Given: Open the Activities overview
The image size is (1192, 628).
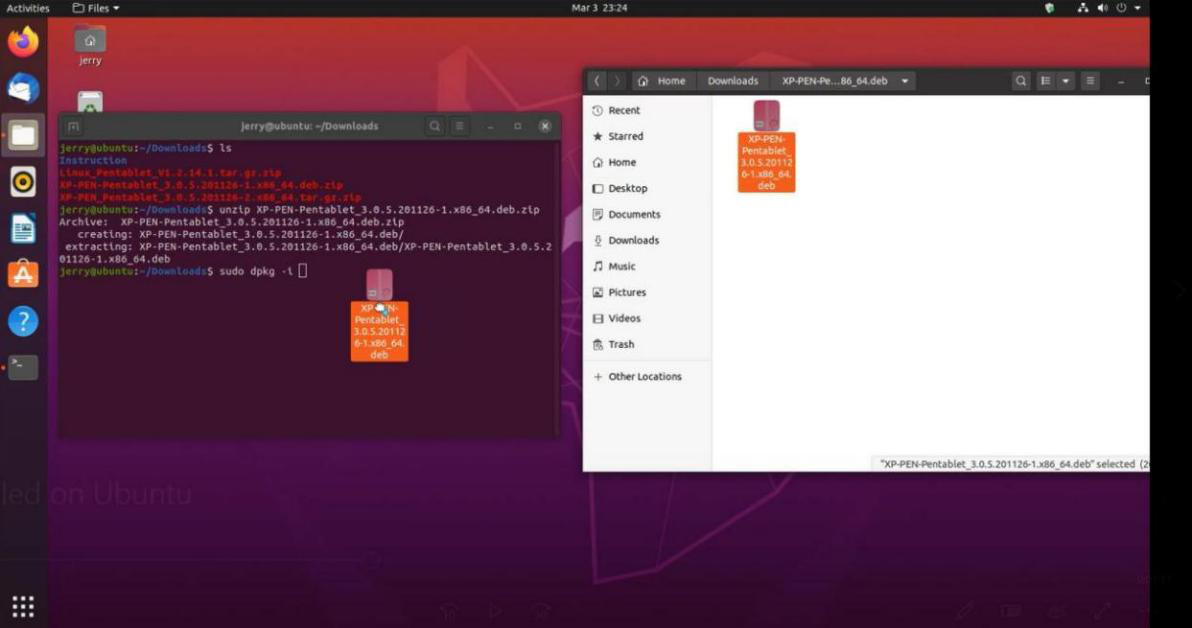Looking at the screenshot, I should (x=28, y=8).
